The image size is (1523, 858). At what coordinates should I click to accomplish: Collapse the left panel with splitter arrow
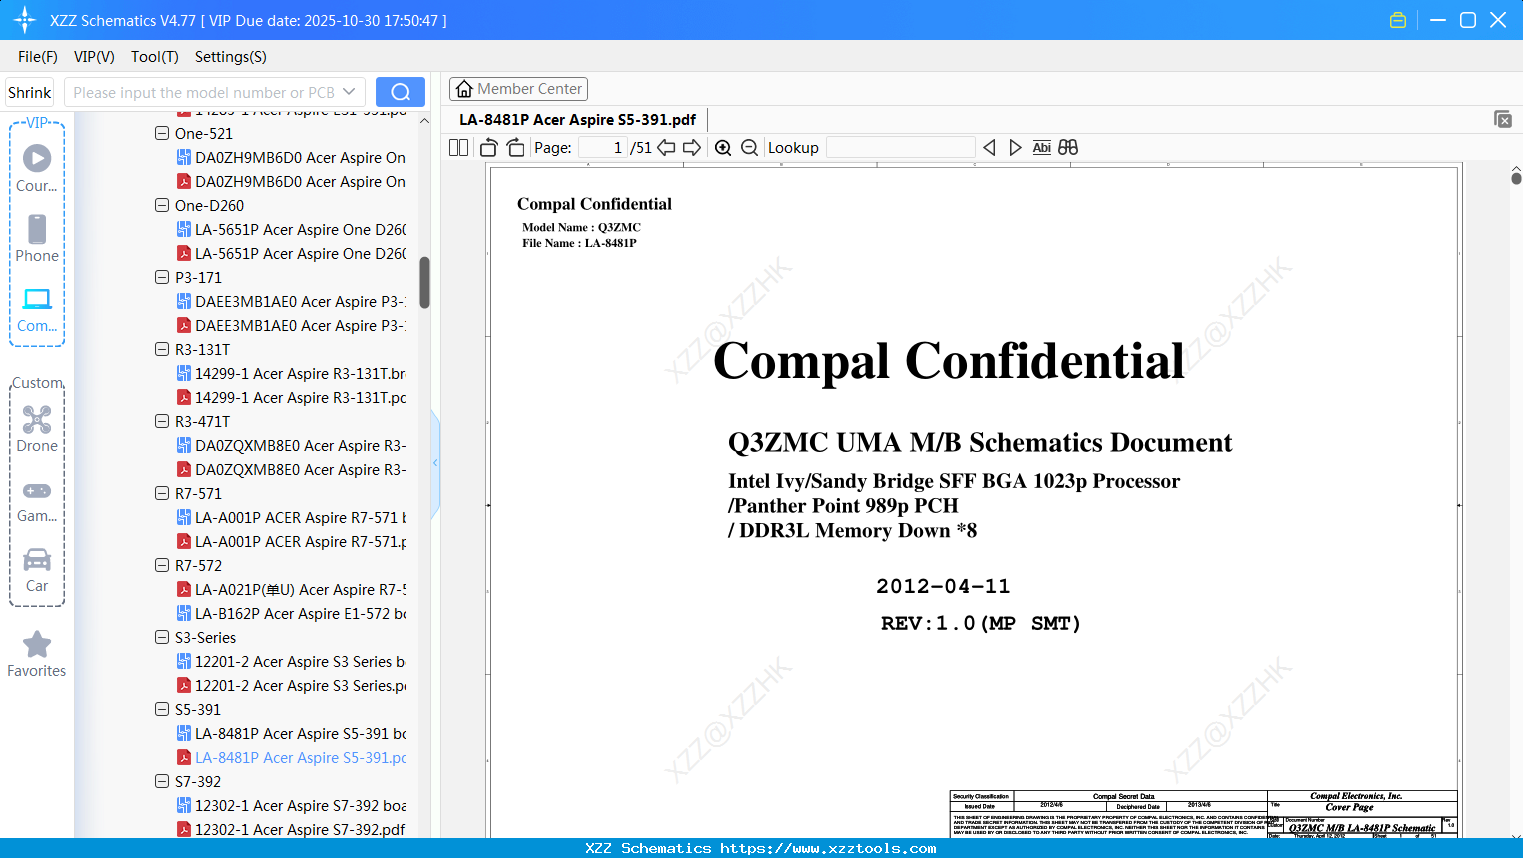(435, 463)
